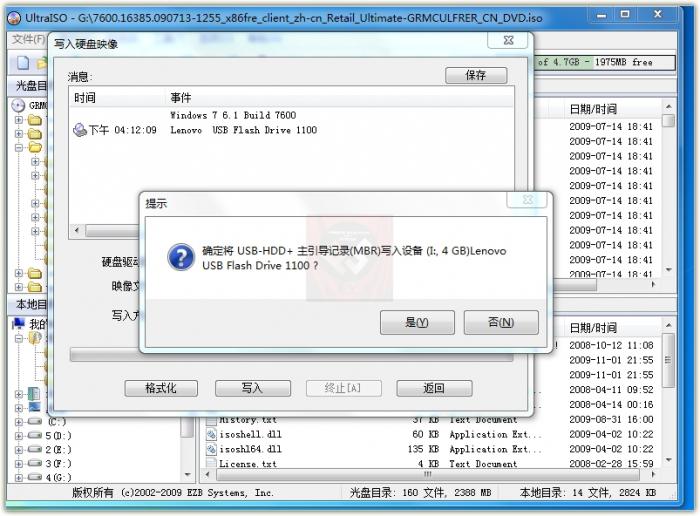The width and height of the screenshot is (700, 516).
Task: Expand the 3(F:) drive node
Action: click(19, 463)
